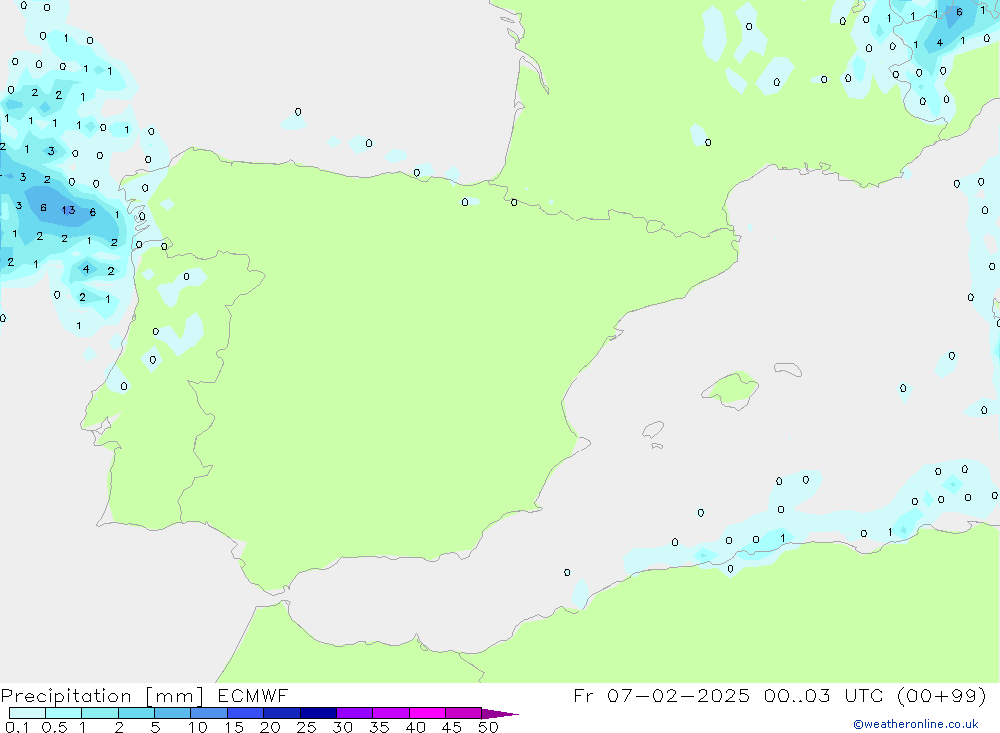1000x733 pixels.
Task: Click the 1–2 mm legend swatch
Action: (x=100, y=713)
